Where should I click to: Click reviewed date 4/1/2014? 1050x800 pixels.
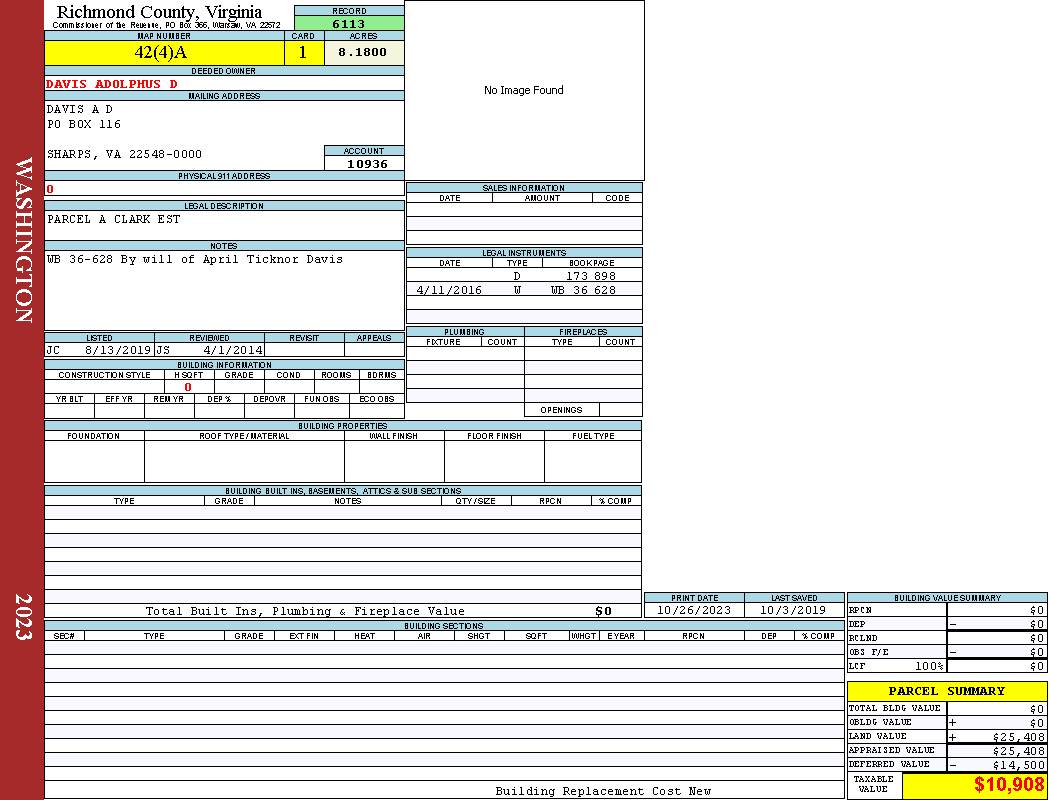pos(232,349)
